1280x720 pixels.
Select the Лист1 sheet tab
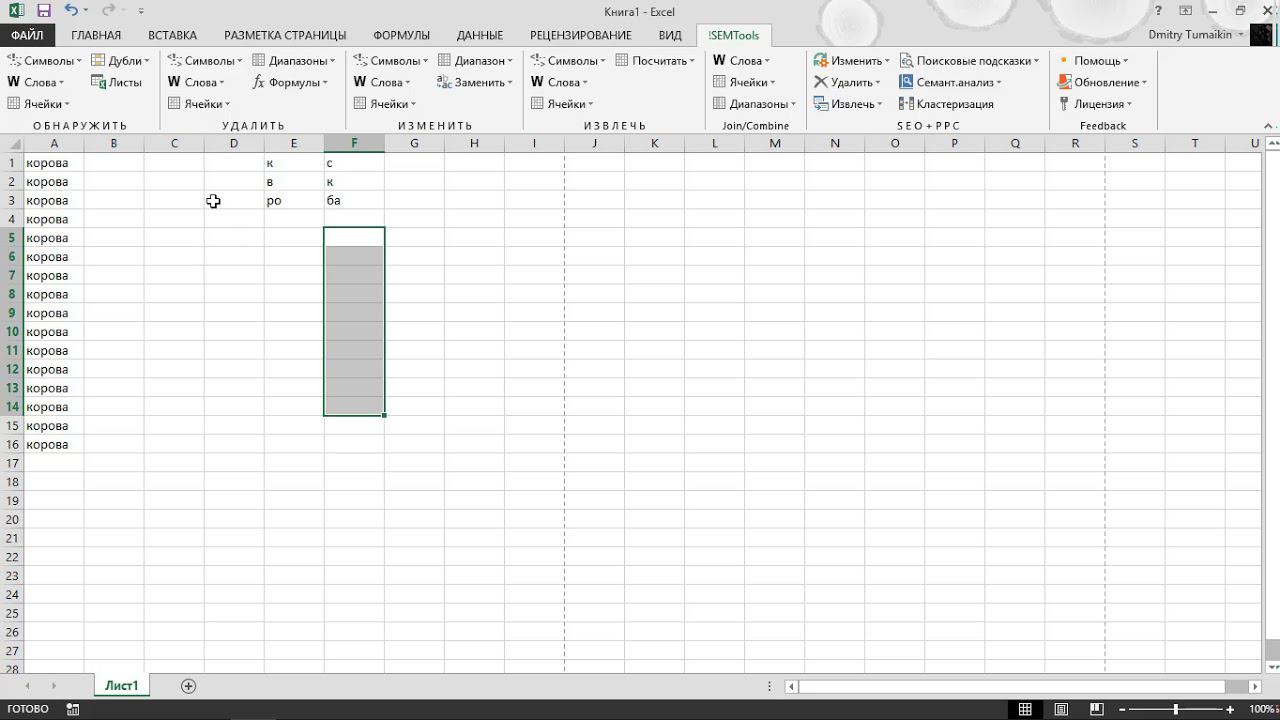[x=121, y=686]
